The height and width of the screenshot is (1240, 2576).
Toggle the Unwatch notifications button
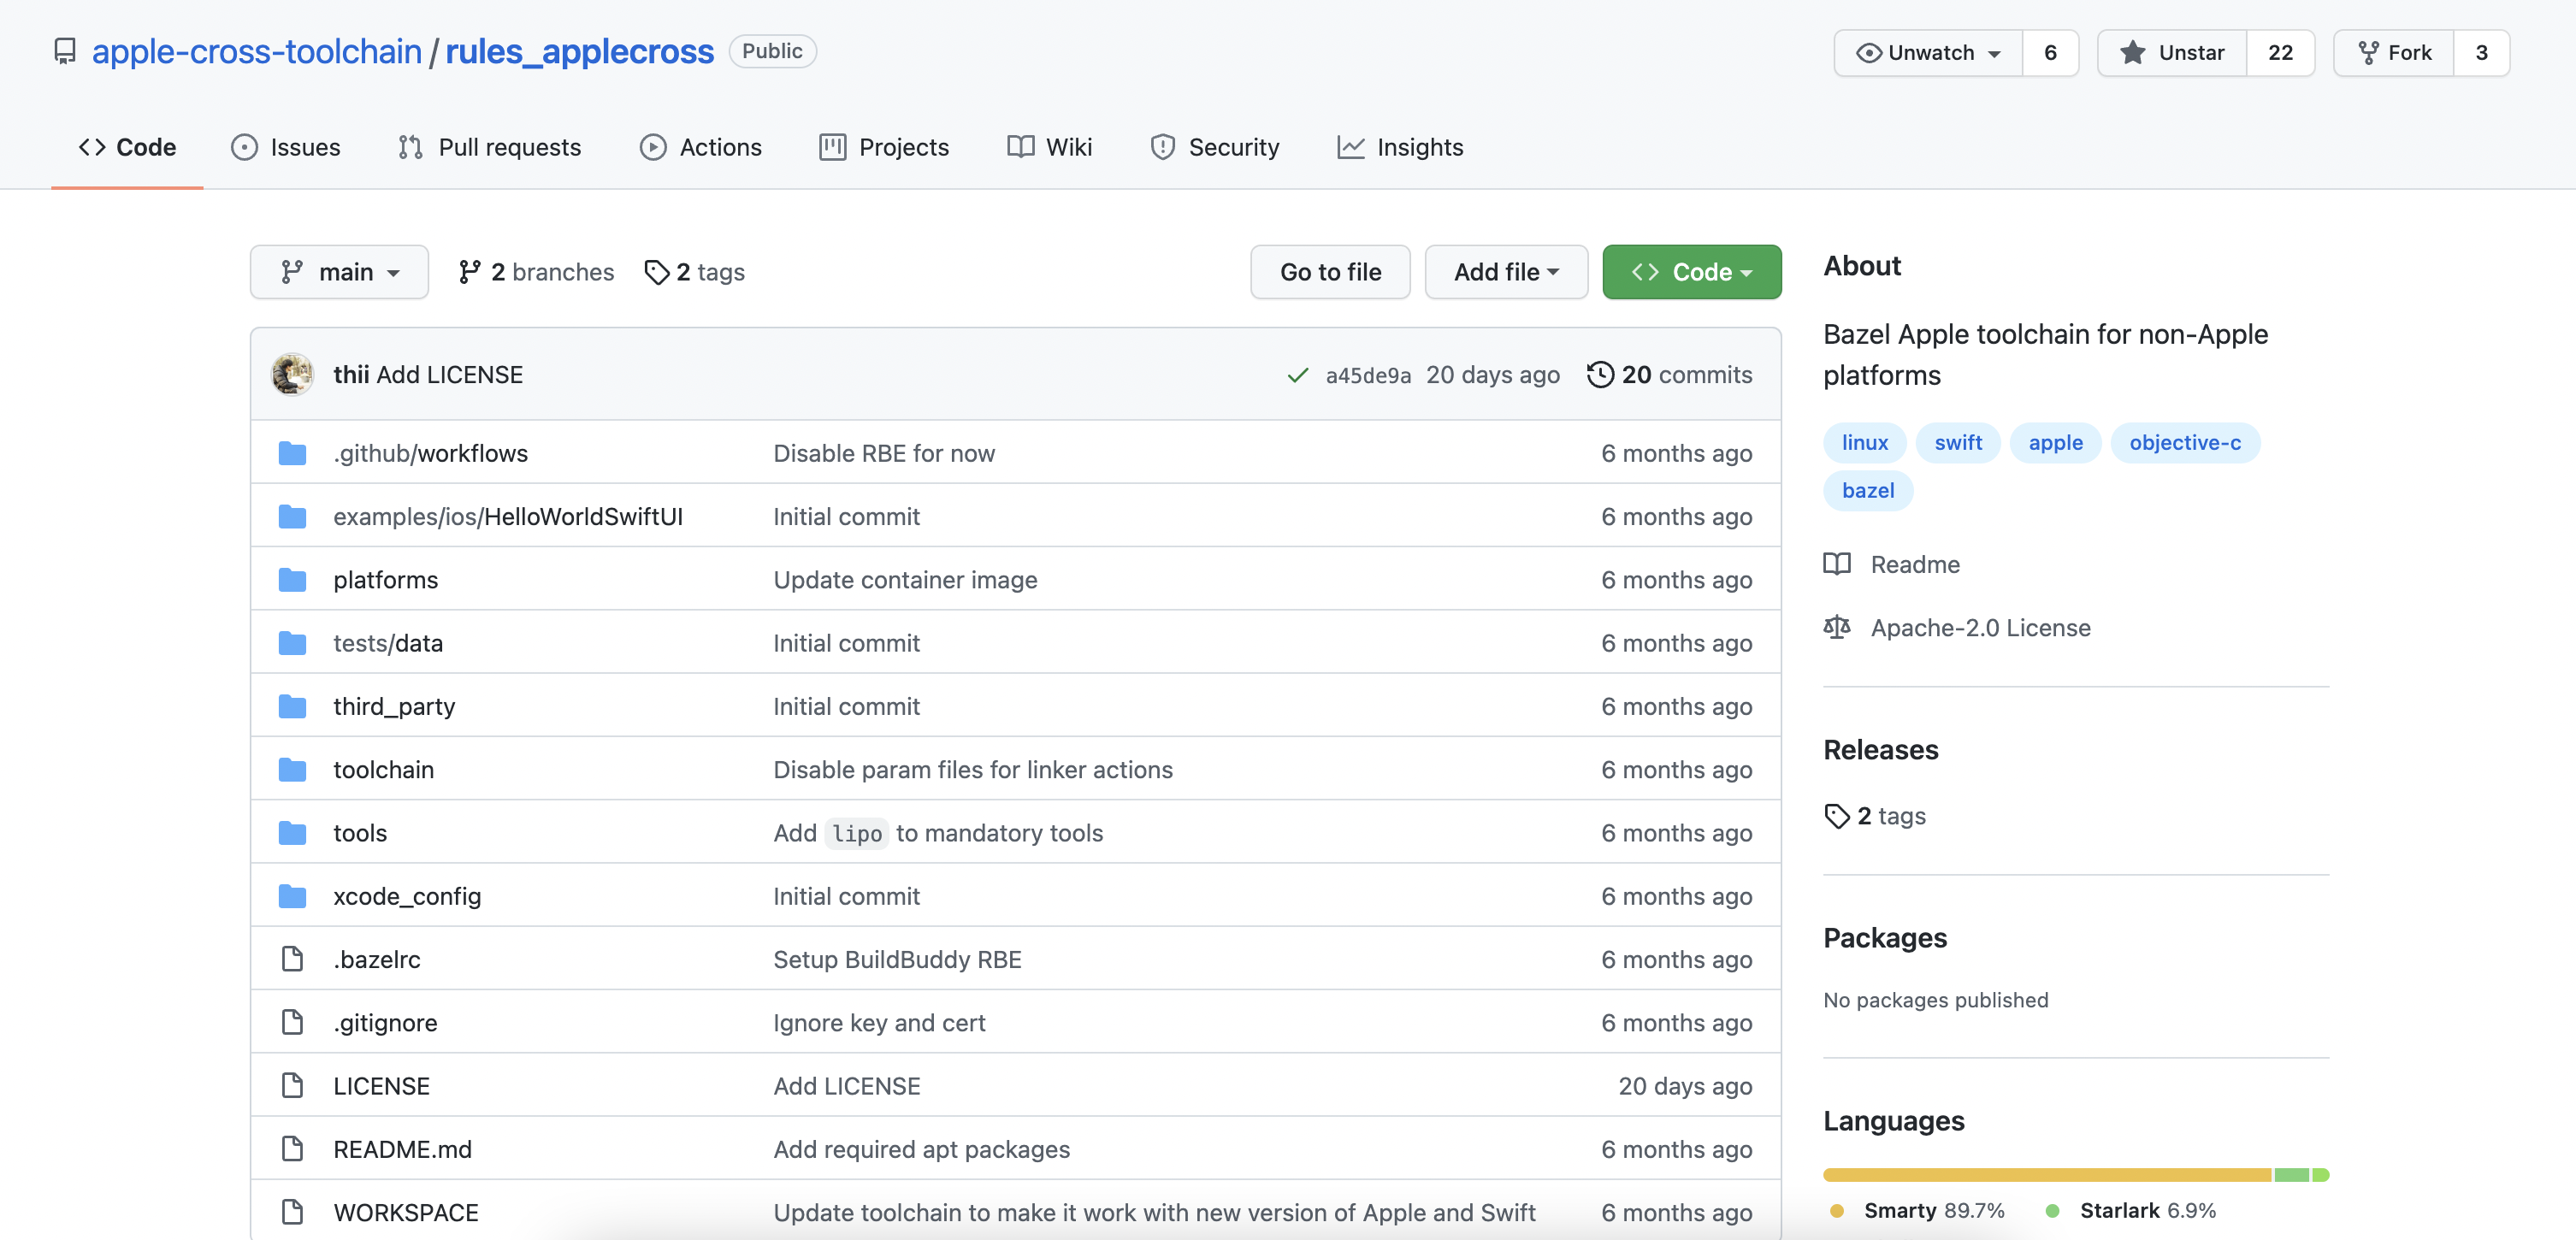pos(1928,53)
